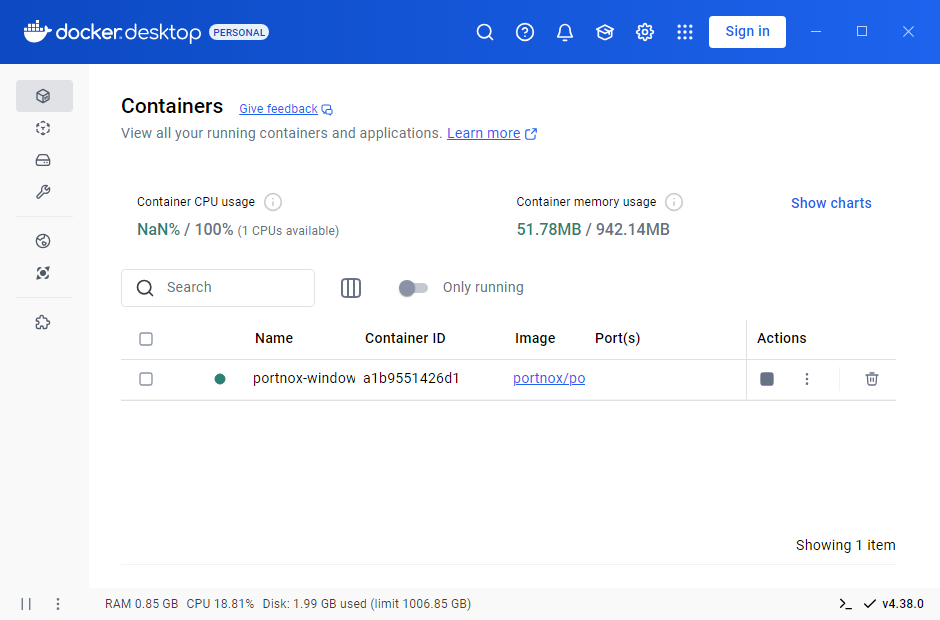The image size is (940, 620).
Task: Open the Containers view in sidebar
Action: (44, 96)
